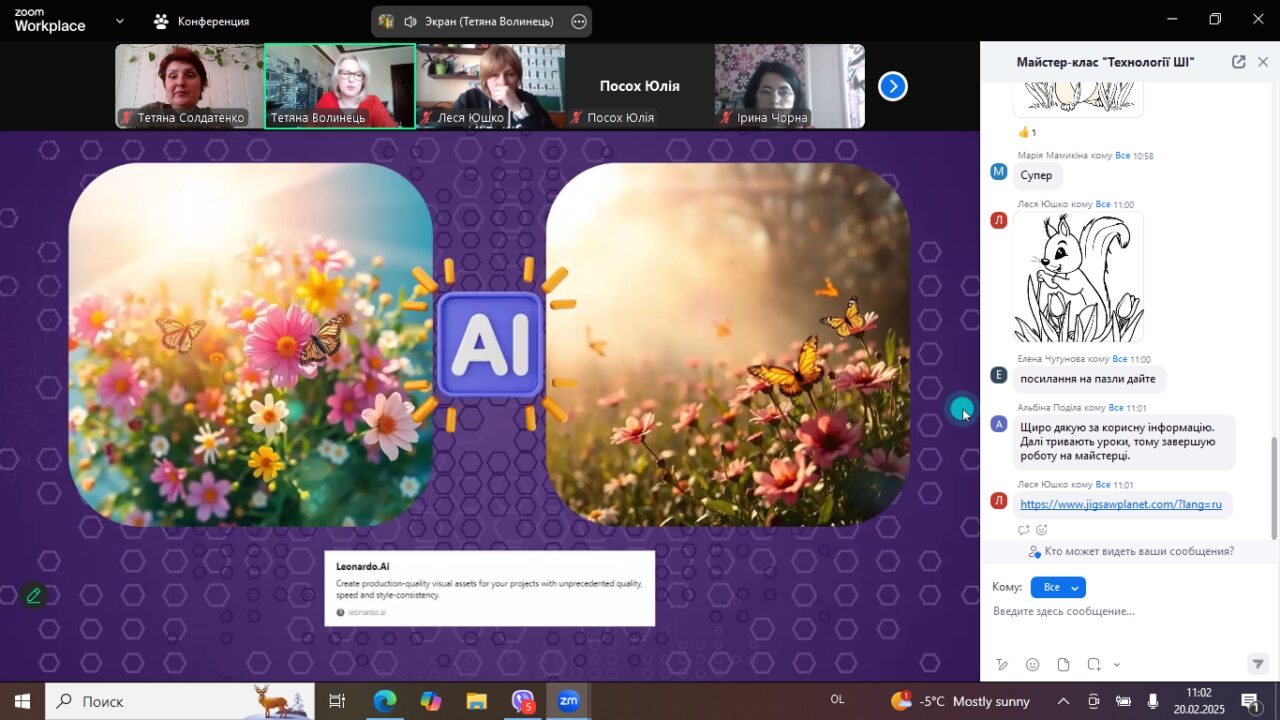The width and height of the screenshot is (1280, 720).
Task: Select Леся Юшко's video thumbnail
Action: tap(490, 86)
